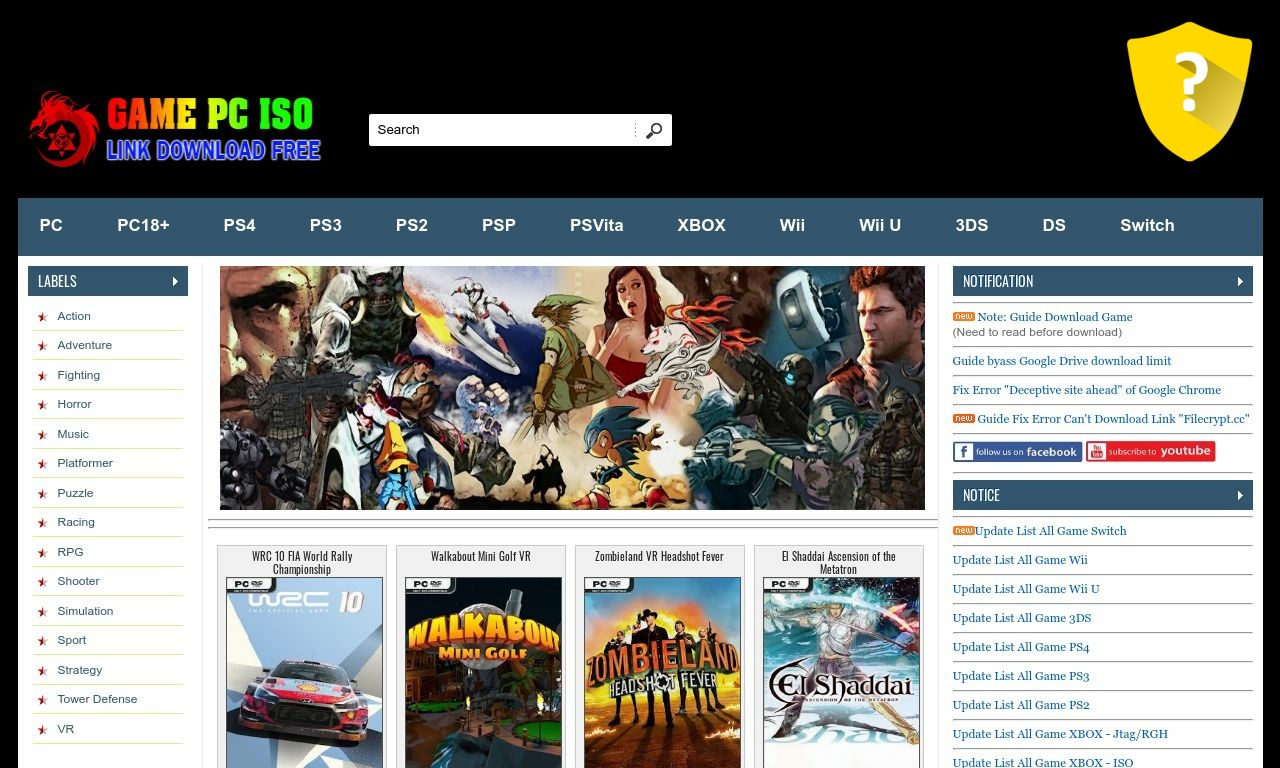This screenshot has height=768, width=1280.
Task: Open Note: Guide Download Game link
Action: click(1054, 317)
